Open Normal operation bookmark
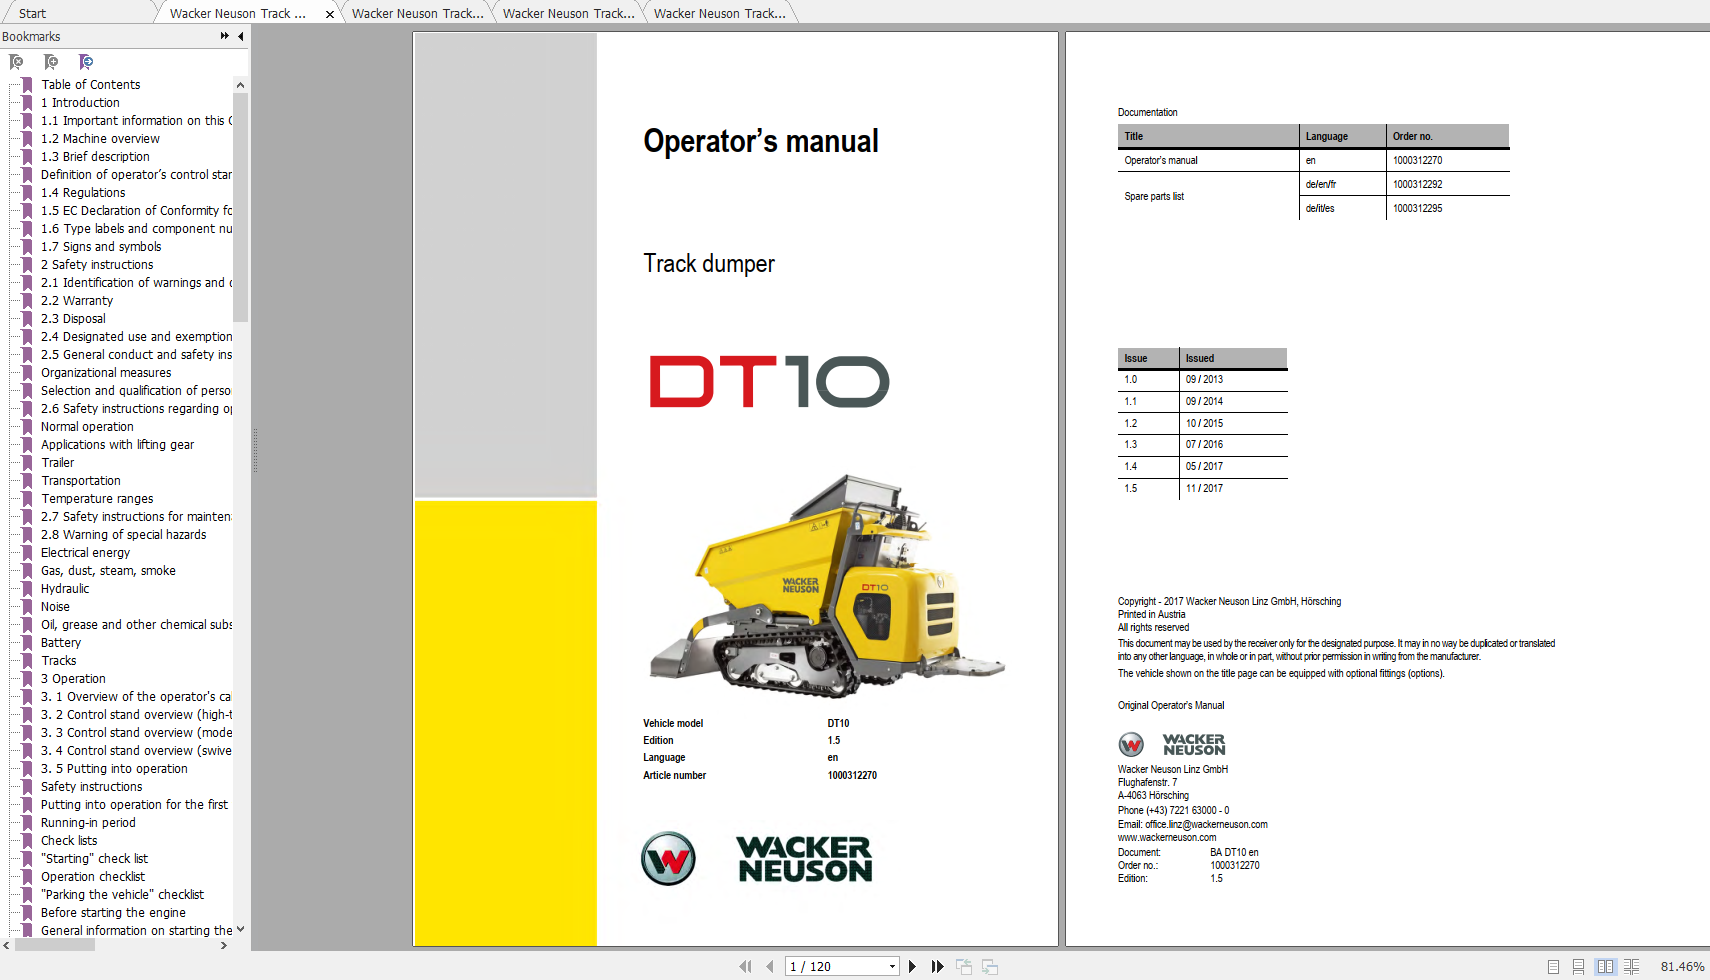This screenshot has height=980, width=1710. pos(87,427)
